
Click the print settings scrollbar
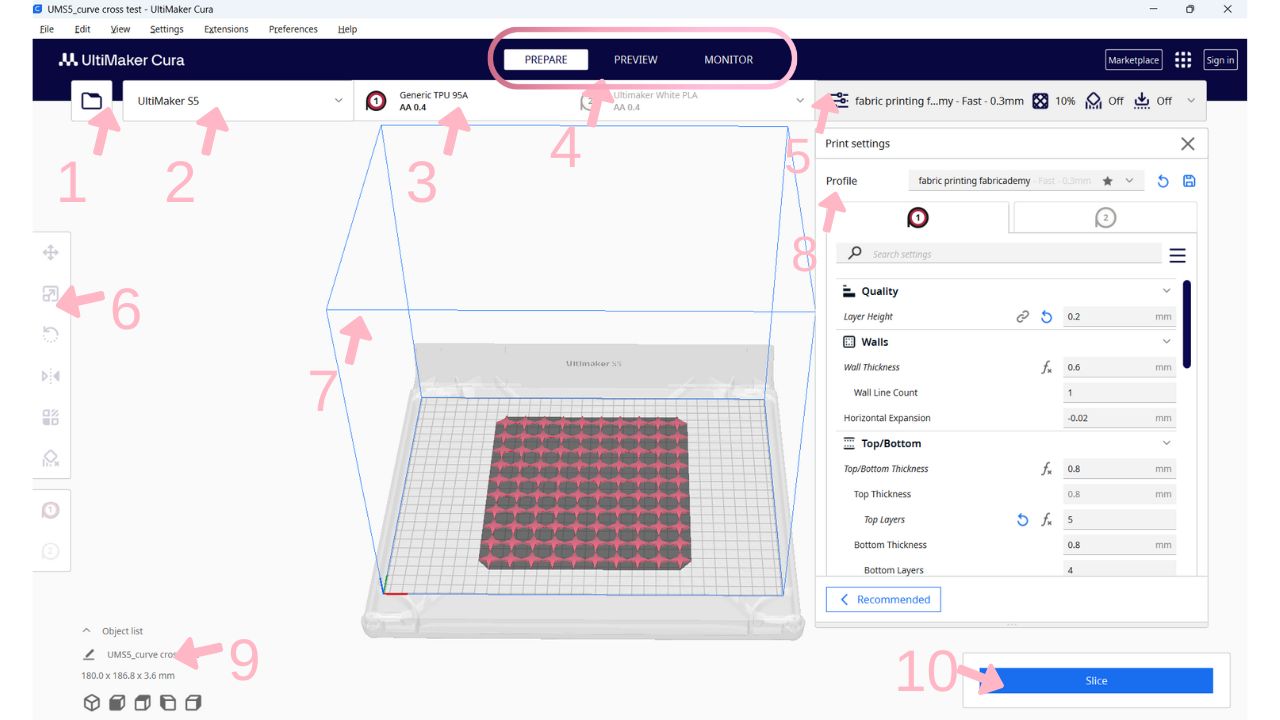pyautogui.click(x=1187, y=325)
